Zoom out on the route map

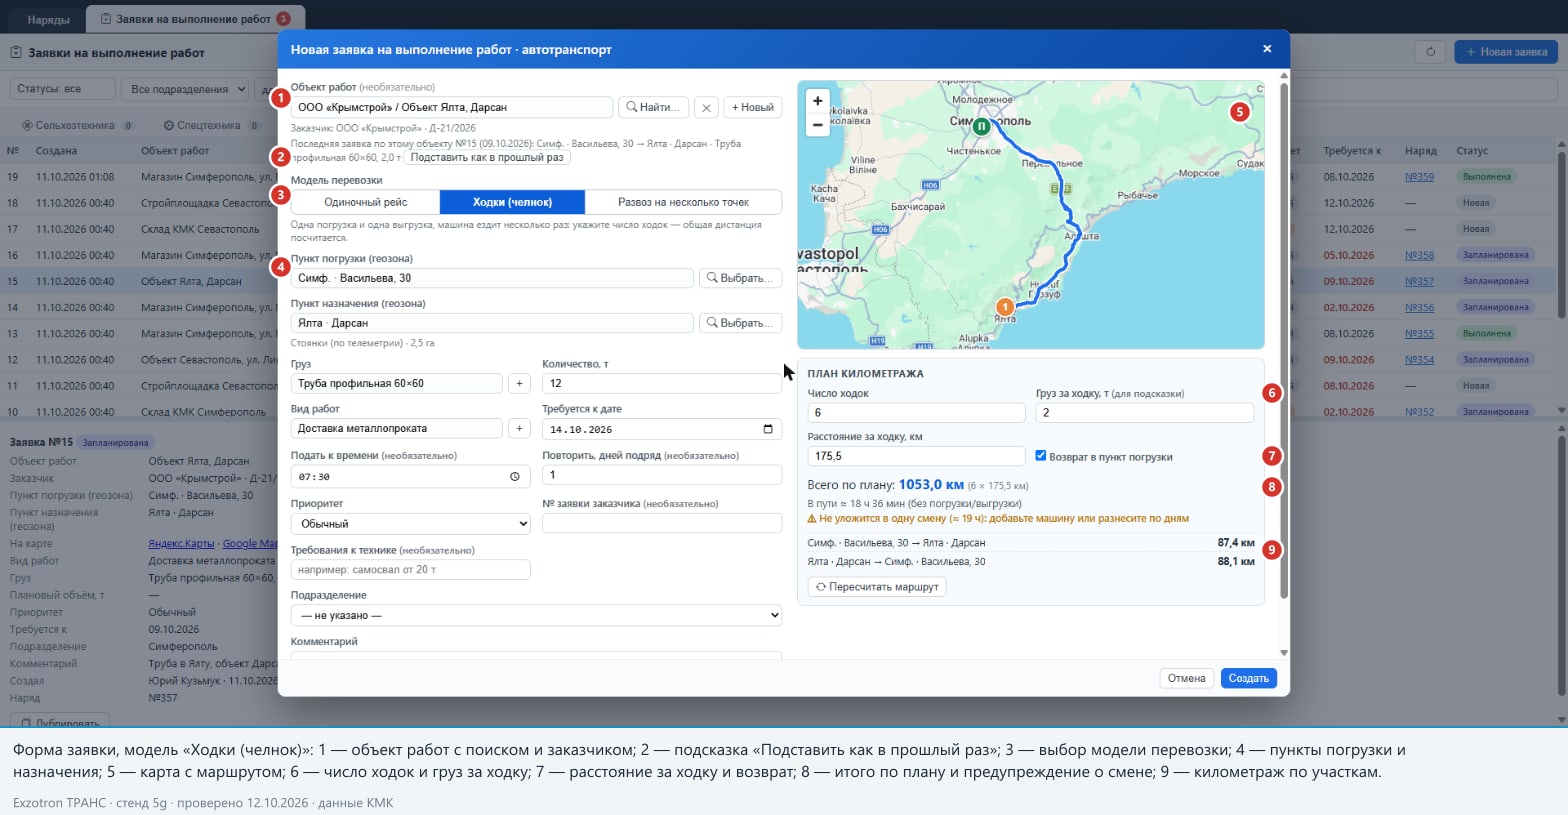pyautogui.click(x=817, y=125)
